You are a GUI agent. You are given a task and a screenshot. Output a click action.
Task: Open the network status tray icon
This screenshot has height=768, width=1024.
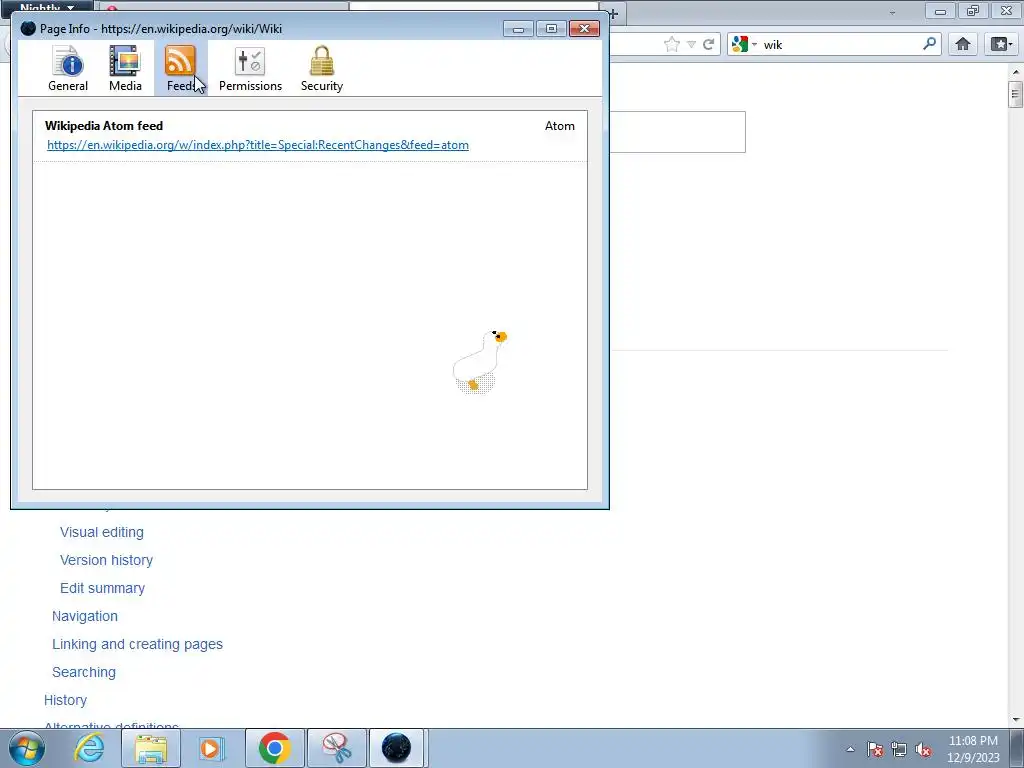coord(899,749)
